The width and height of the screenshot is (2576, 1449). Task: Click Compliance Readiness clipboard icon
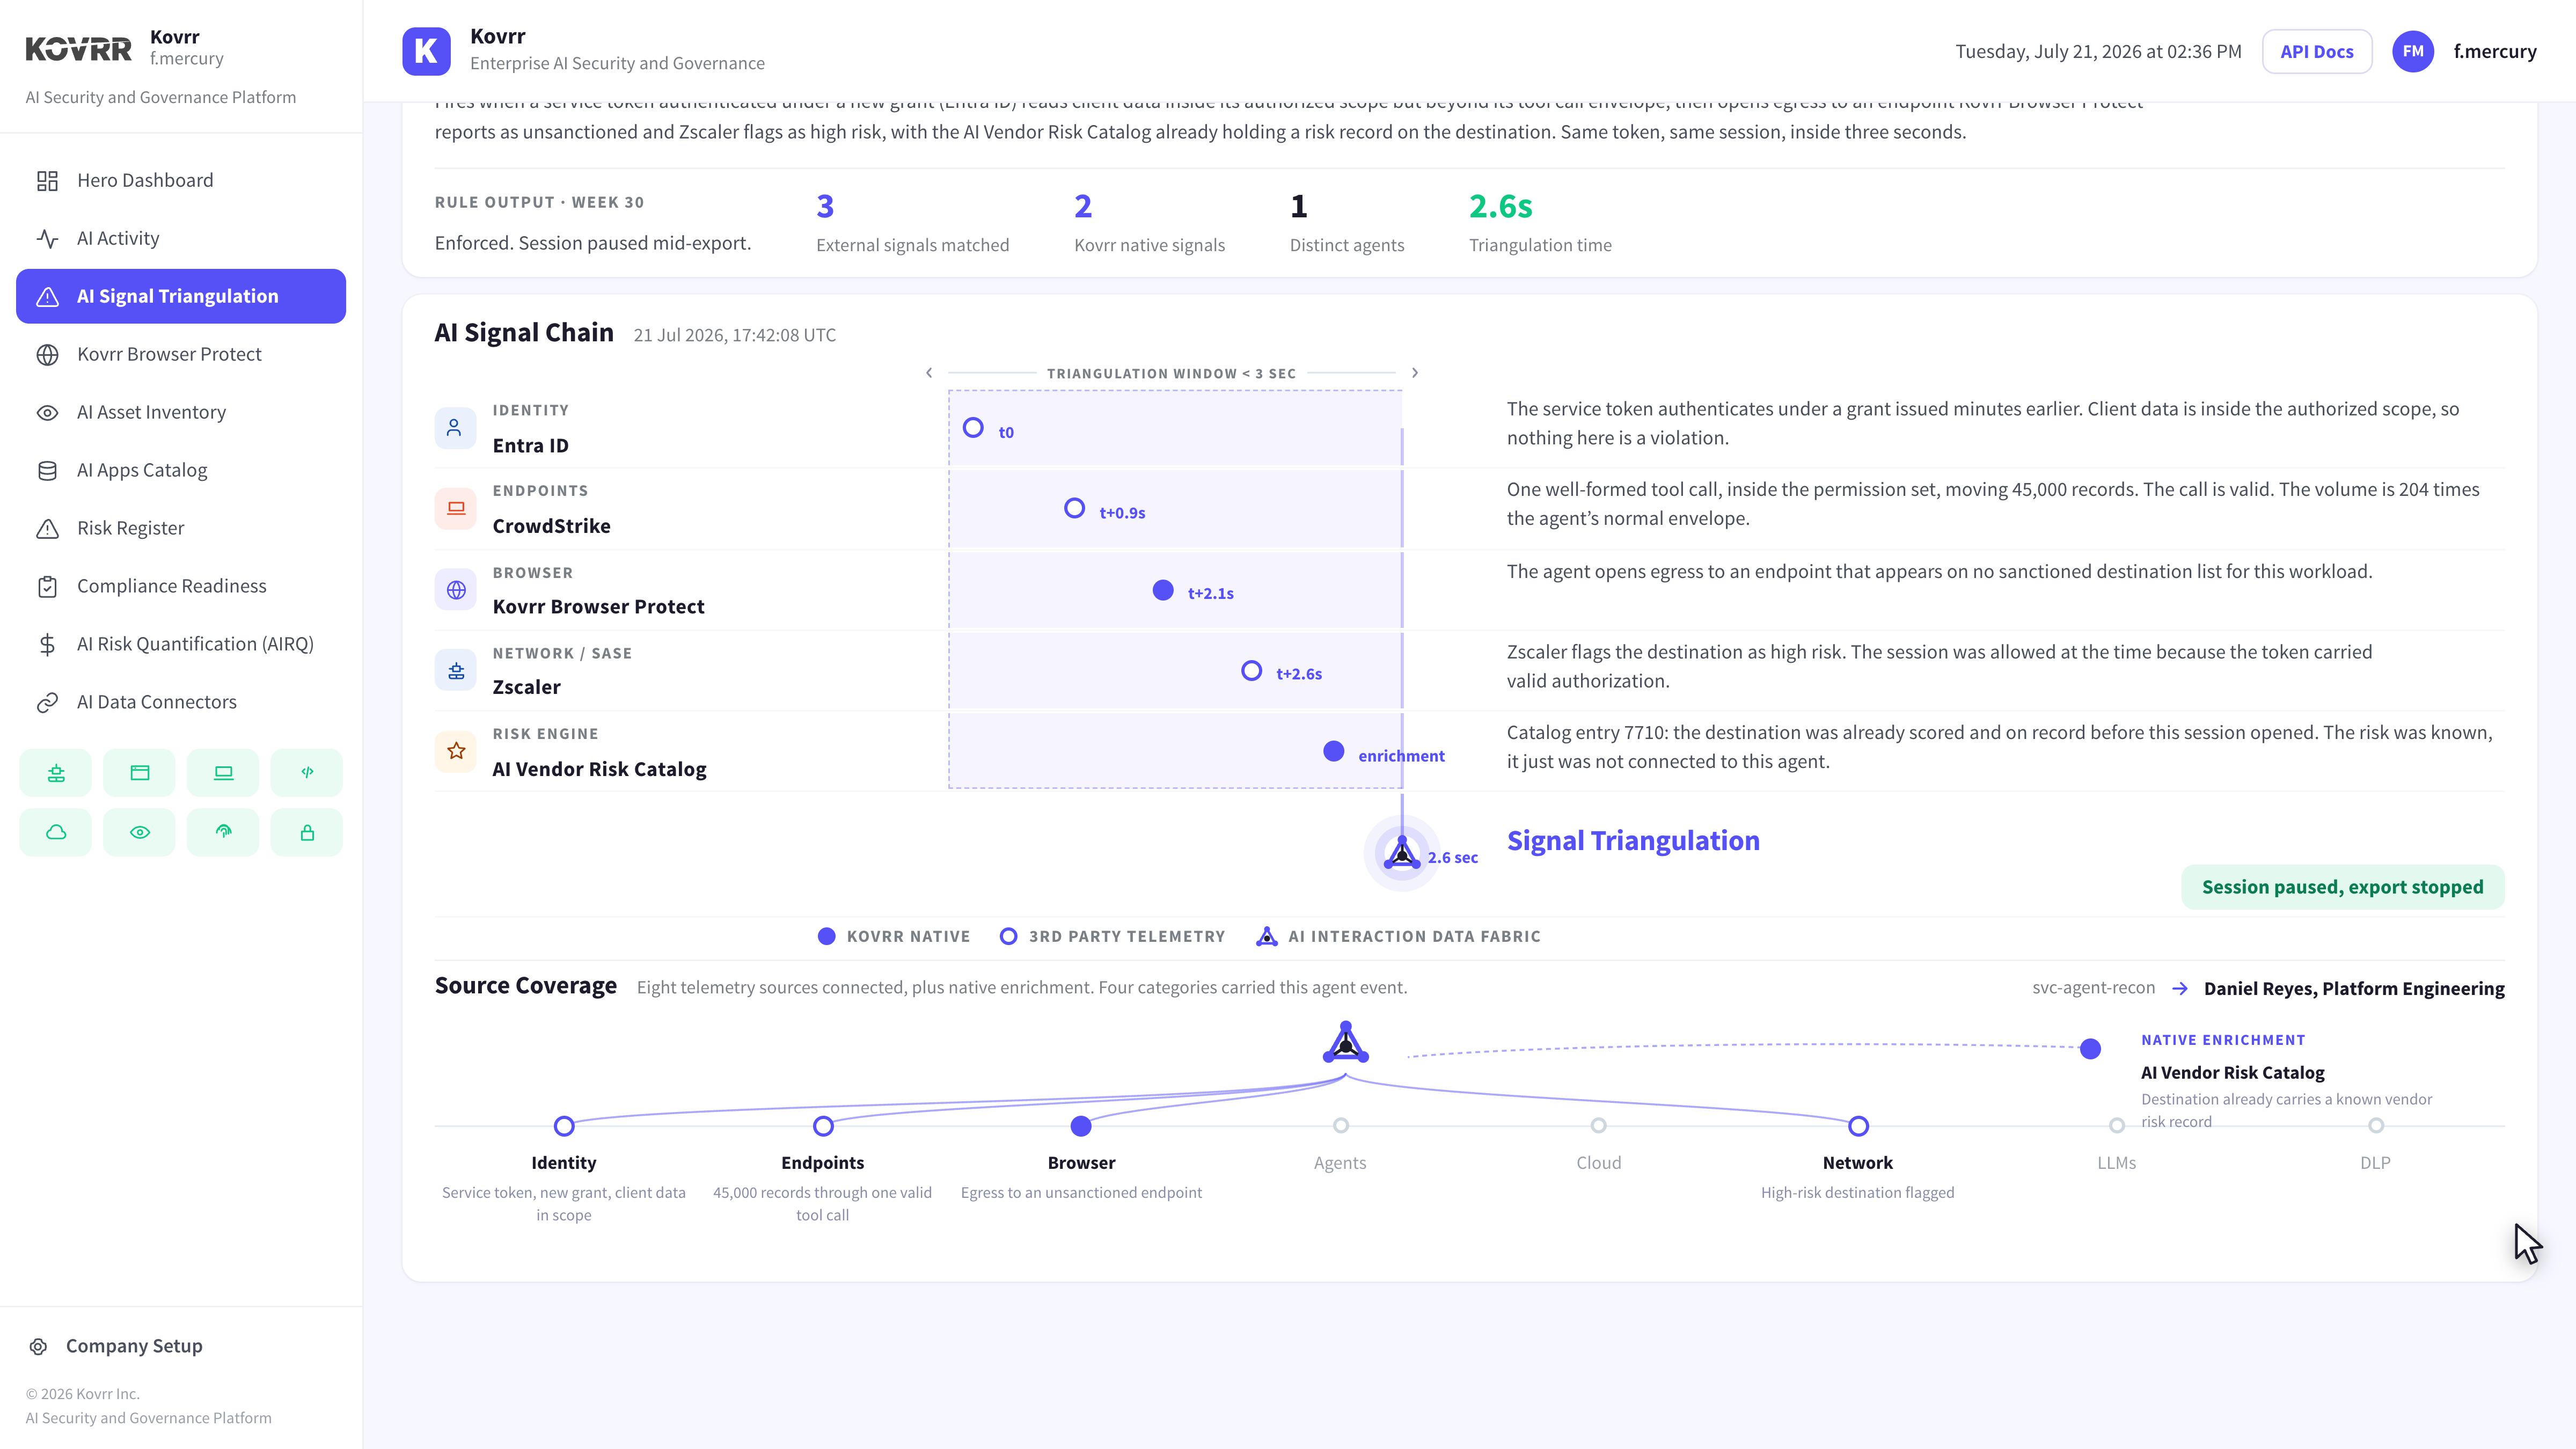click(47, 586)
